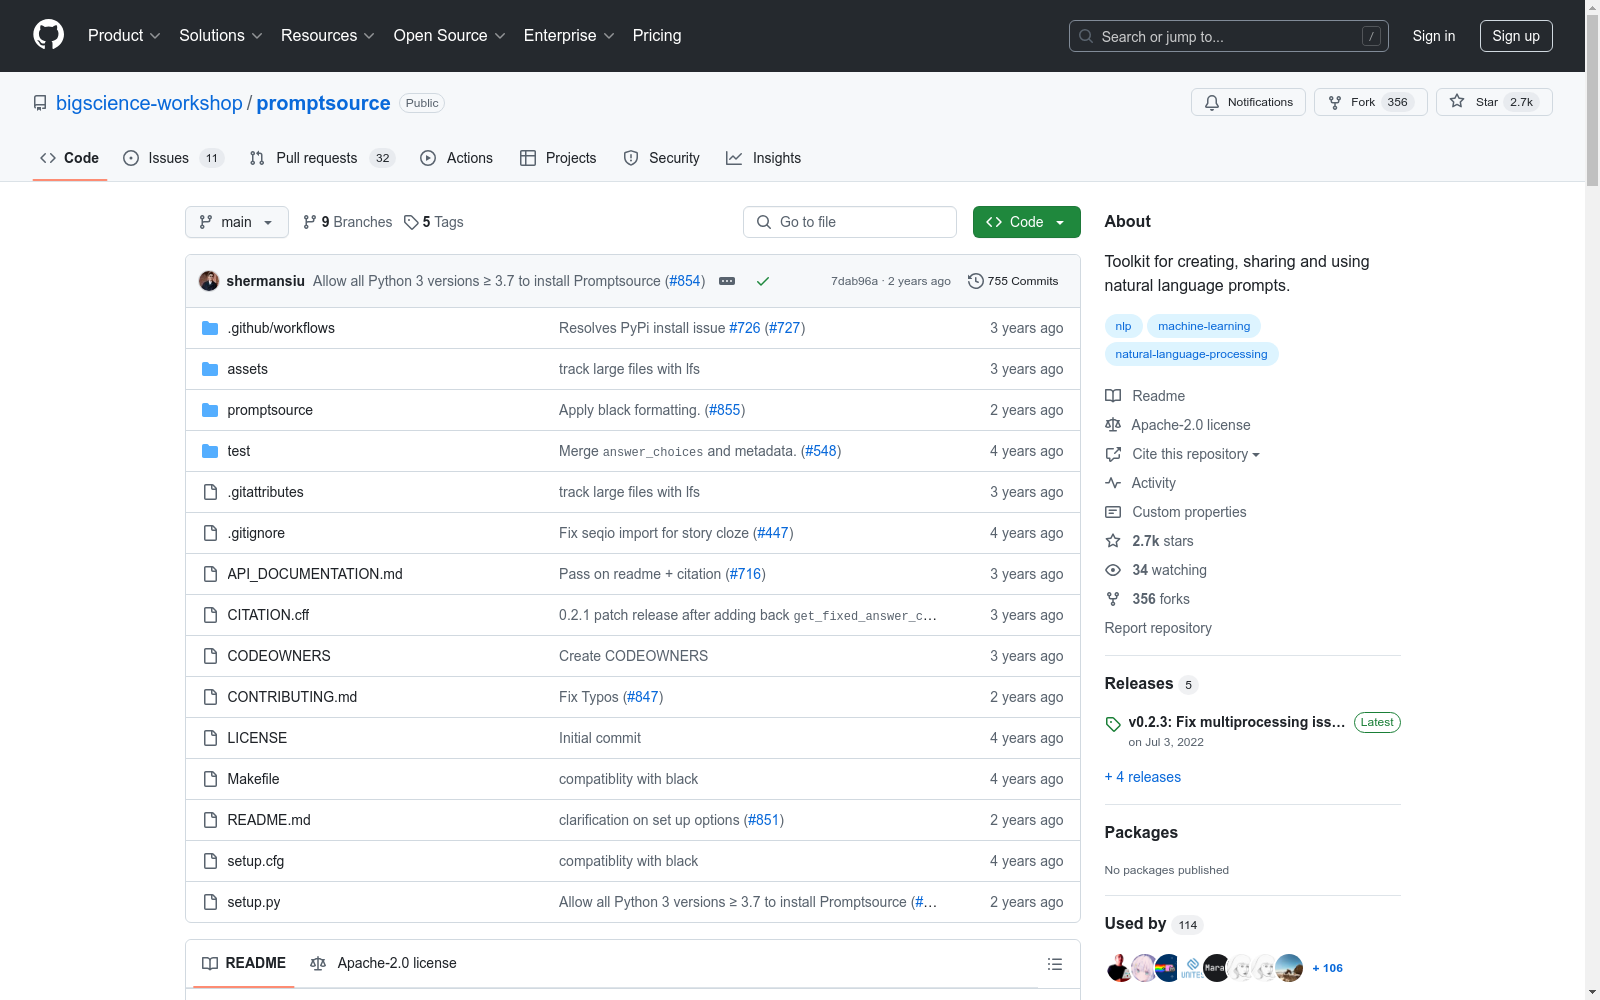Open the promptsource folder
1600x1000 pixels.
tap(270, 410)
